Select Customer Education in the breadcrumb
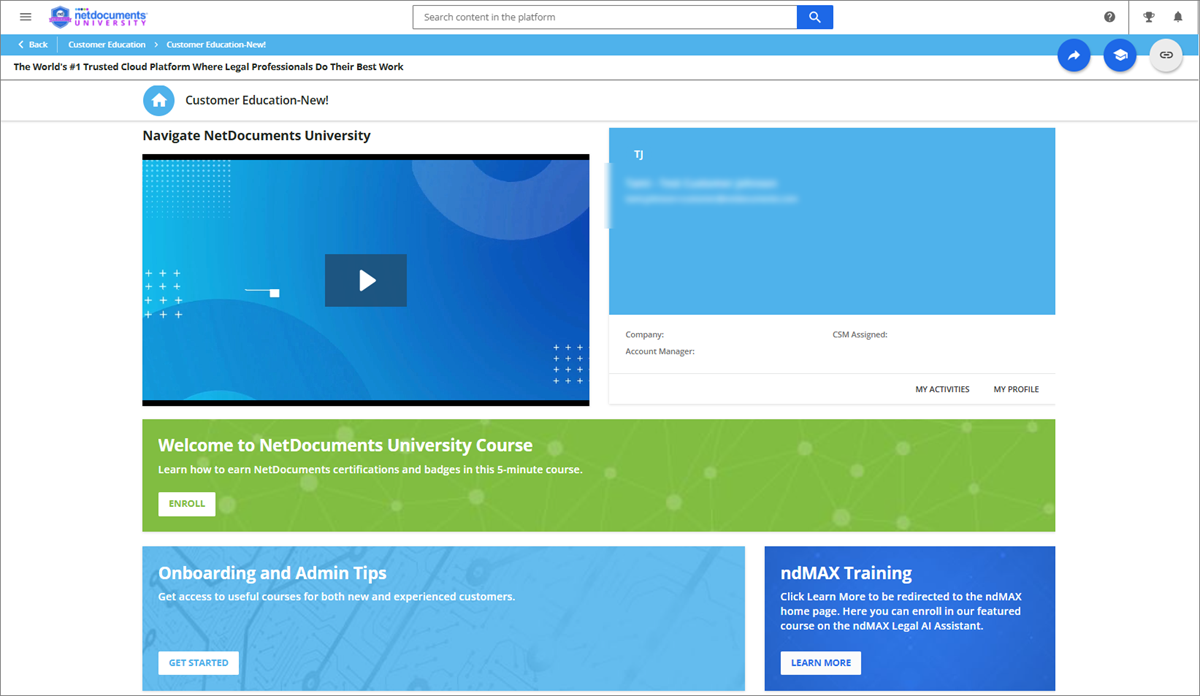Screen dimensions: 1200x696 [x=106, y=44]
